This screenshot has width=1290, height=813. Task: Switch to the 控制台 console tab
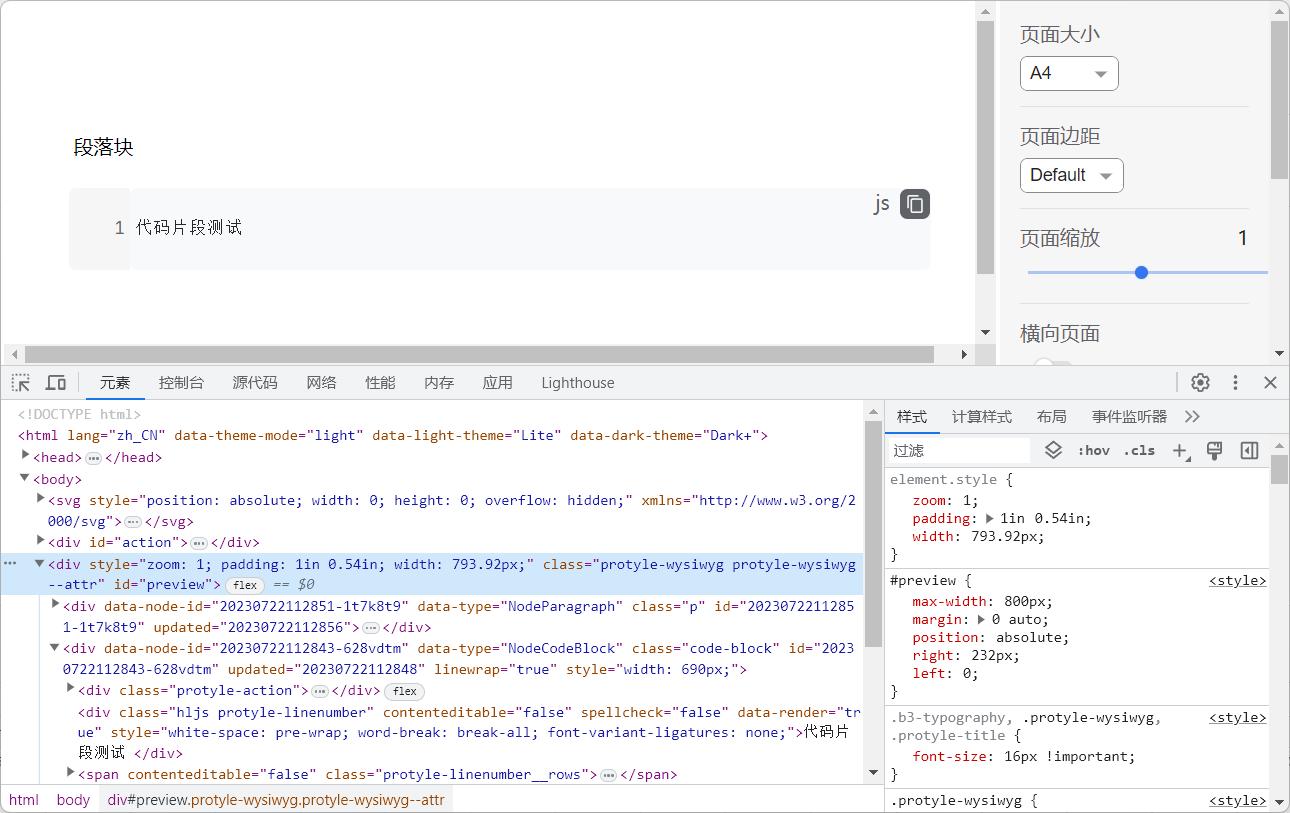pos(181,383)
